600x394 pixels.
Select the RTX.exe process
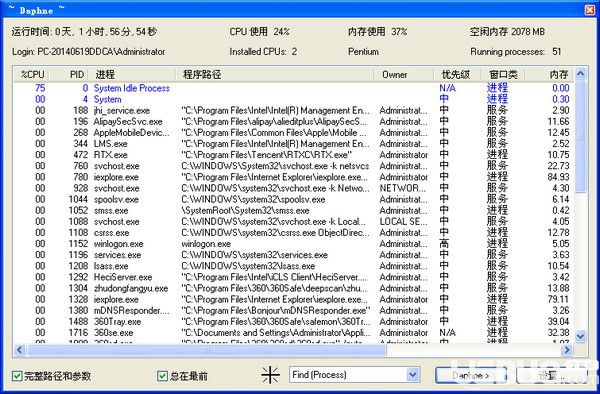pyautogui.click(x=294, y=155)
